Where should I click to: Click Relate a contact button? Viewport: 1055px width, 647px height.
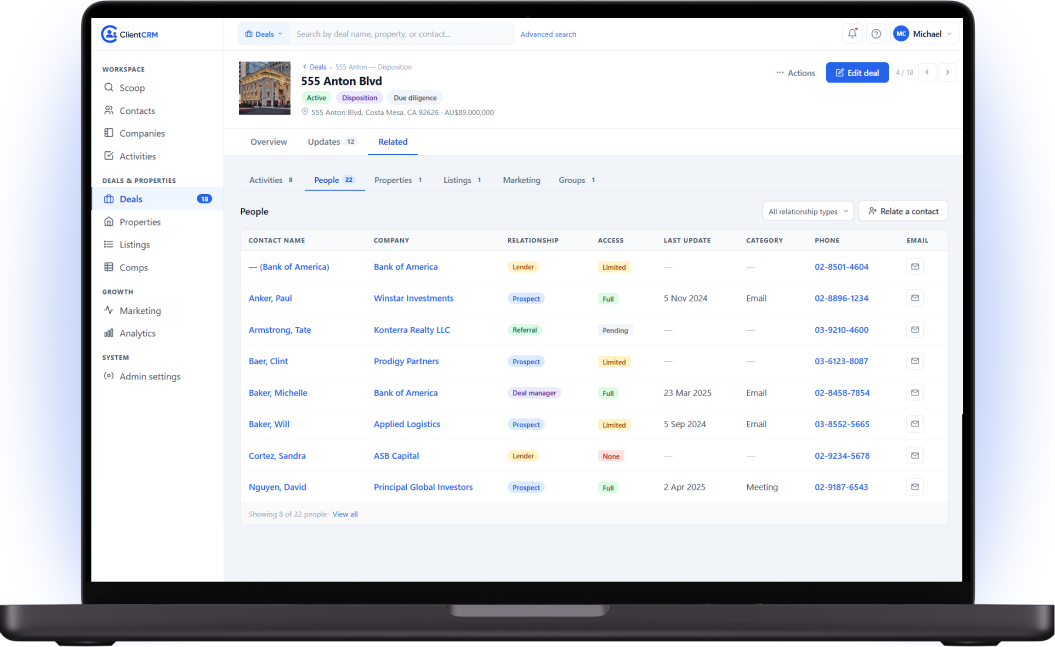pyautogui.click(x=904, y=211)
